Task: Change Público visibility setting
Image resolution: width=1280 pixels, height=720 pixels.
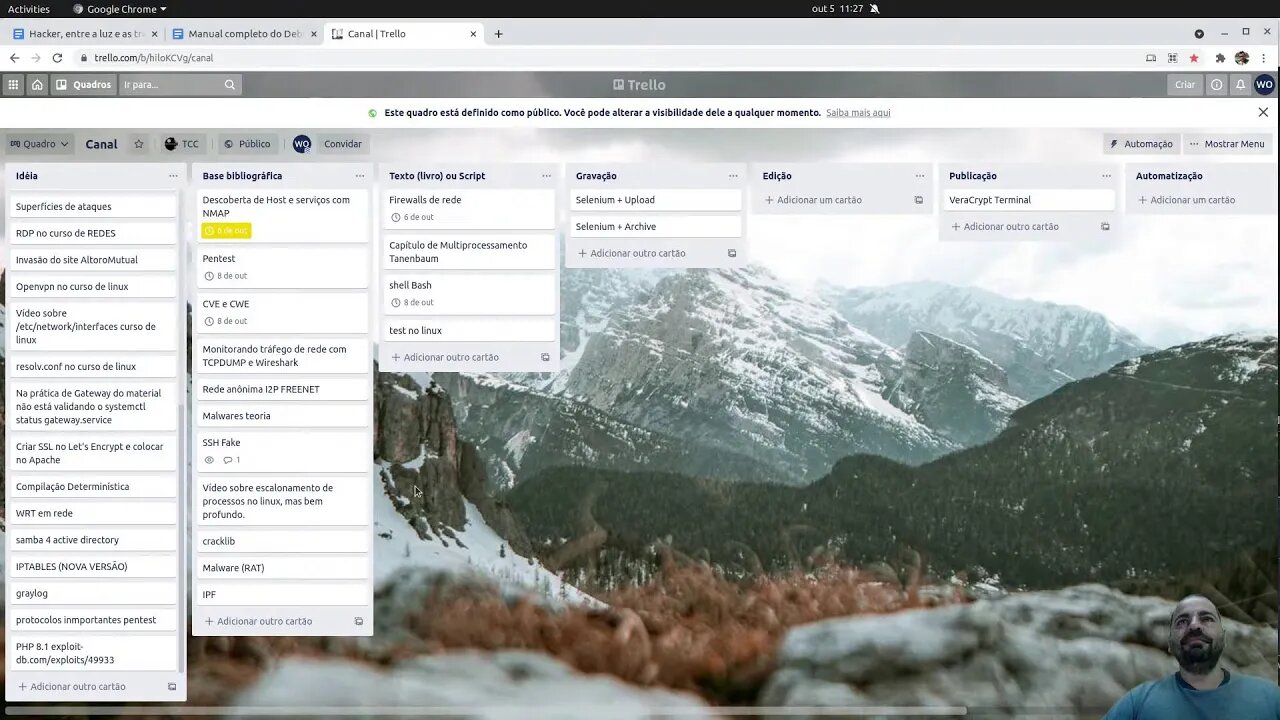Action: click(x=247, y=144)
